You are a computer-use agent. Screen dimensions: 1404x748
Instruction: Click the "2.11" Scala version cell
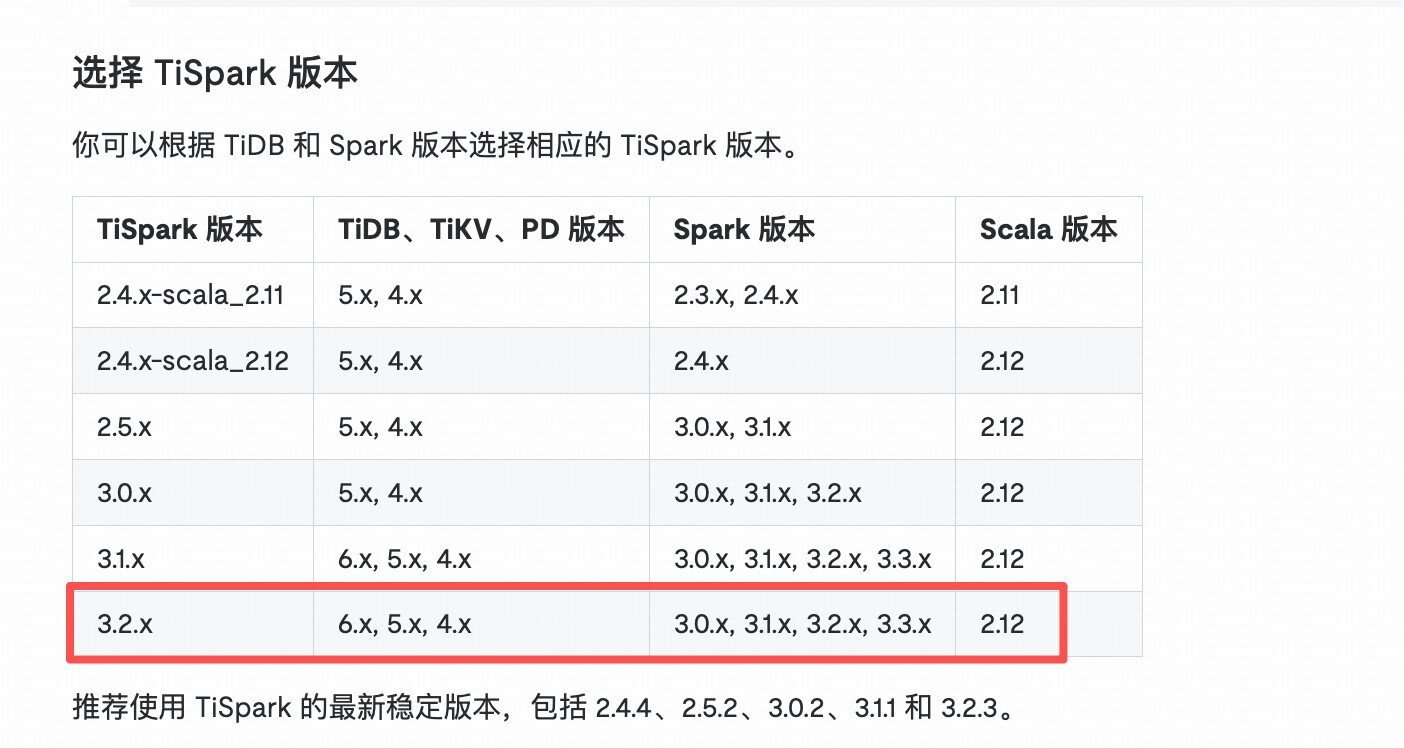[x=1000, y=295]
